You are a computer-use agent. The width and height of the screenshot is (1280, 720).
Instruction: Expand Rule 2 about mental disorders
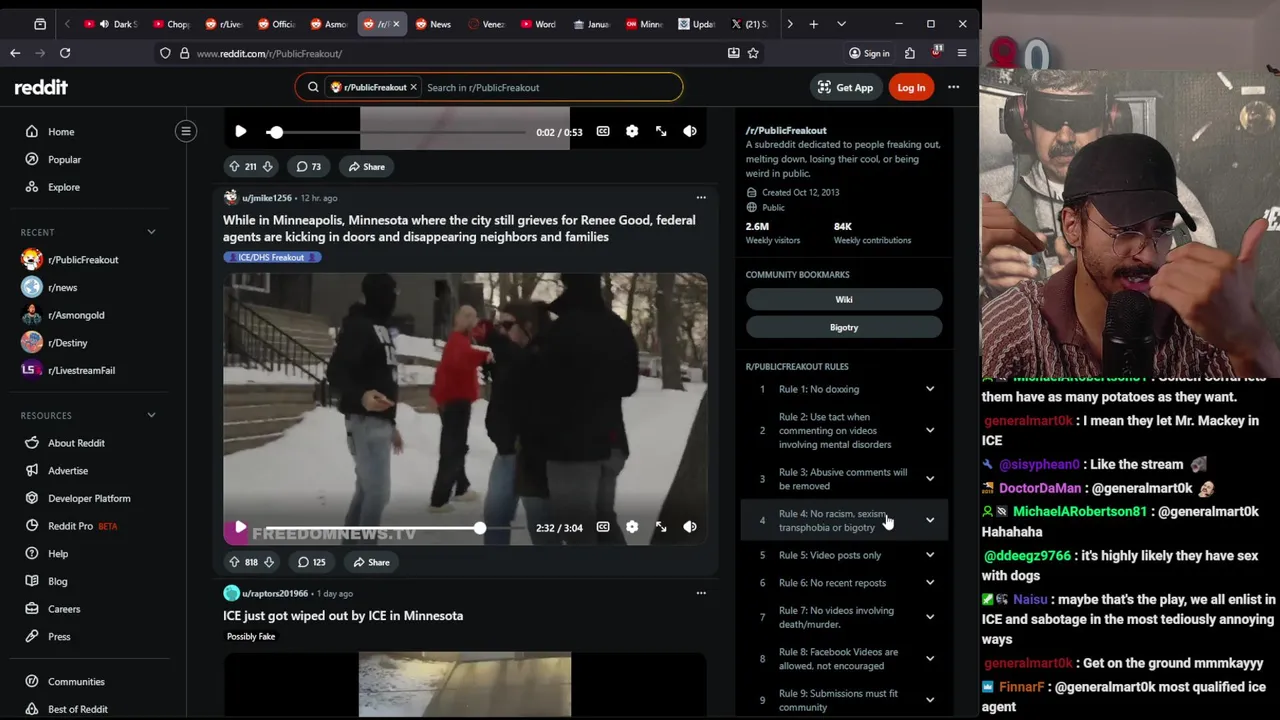(844, 431)
